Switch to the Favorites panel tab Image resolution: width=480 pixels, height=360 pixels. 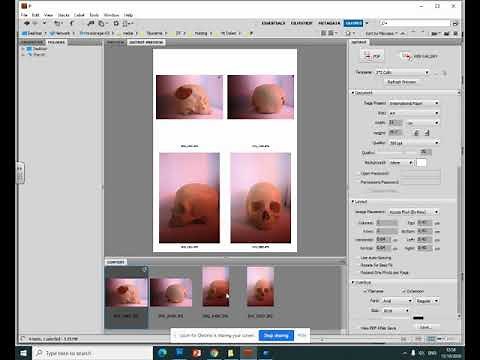(x=32, y=42)
